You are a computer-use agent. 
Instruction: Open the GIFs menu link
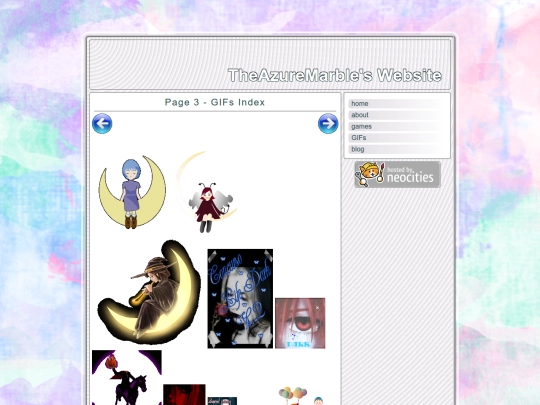click(x=397, y=138)
